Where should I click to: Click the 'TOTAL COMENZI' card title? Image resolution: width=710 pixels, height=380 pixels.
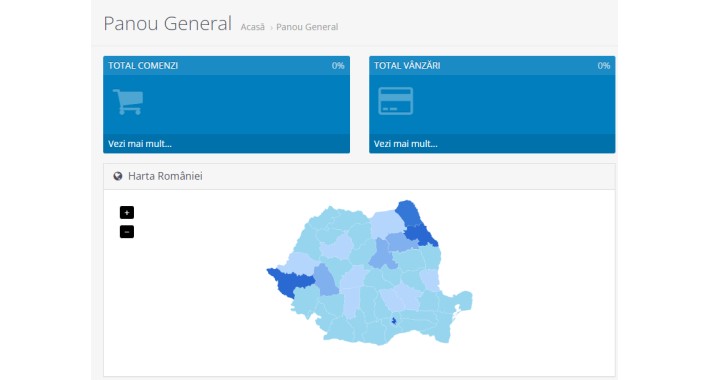pos(143,66)
